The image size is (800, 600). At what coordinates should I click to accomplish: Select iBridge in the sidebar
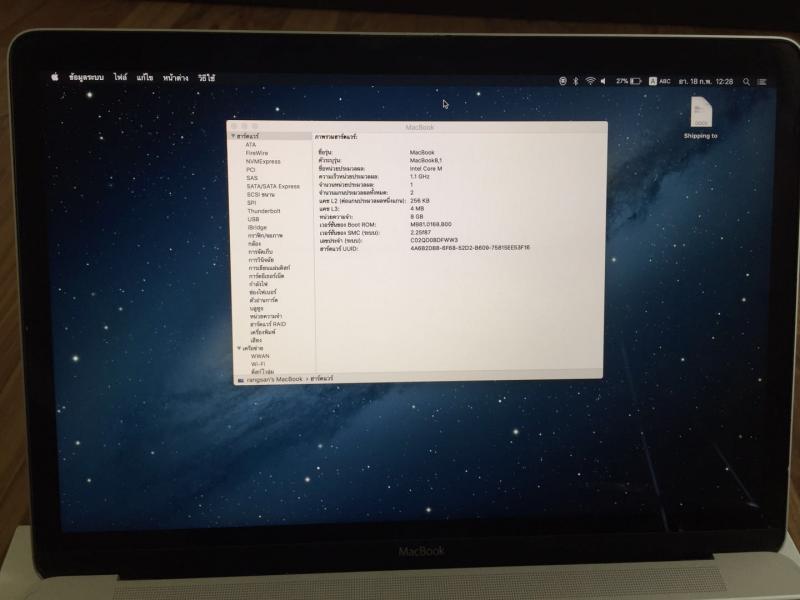pyautogui.click(x=257, y=227)
